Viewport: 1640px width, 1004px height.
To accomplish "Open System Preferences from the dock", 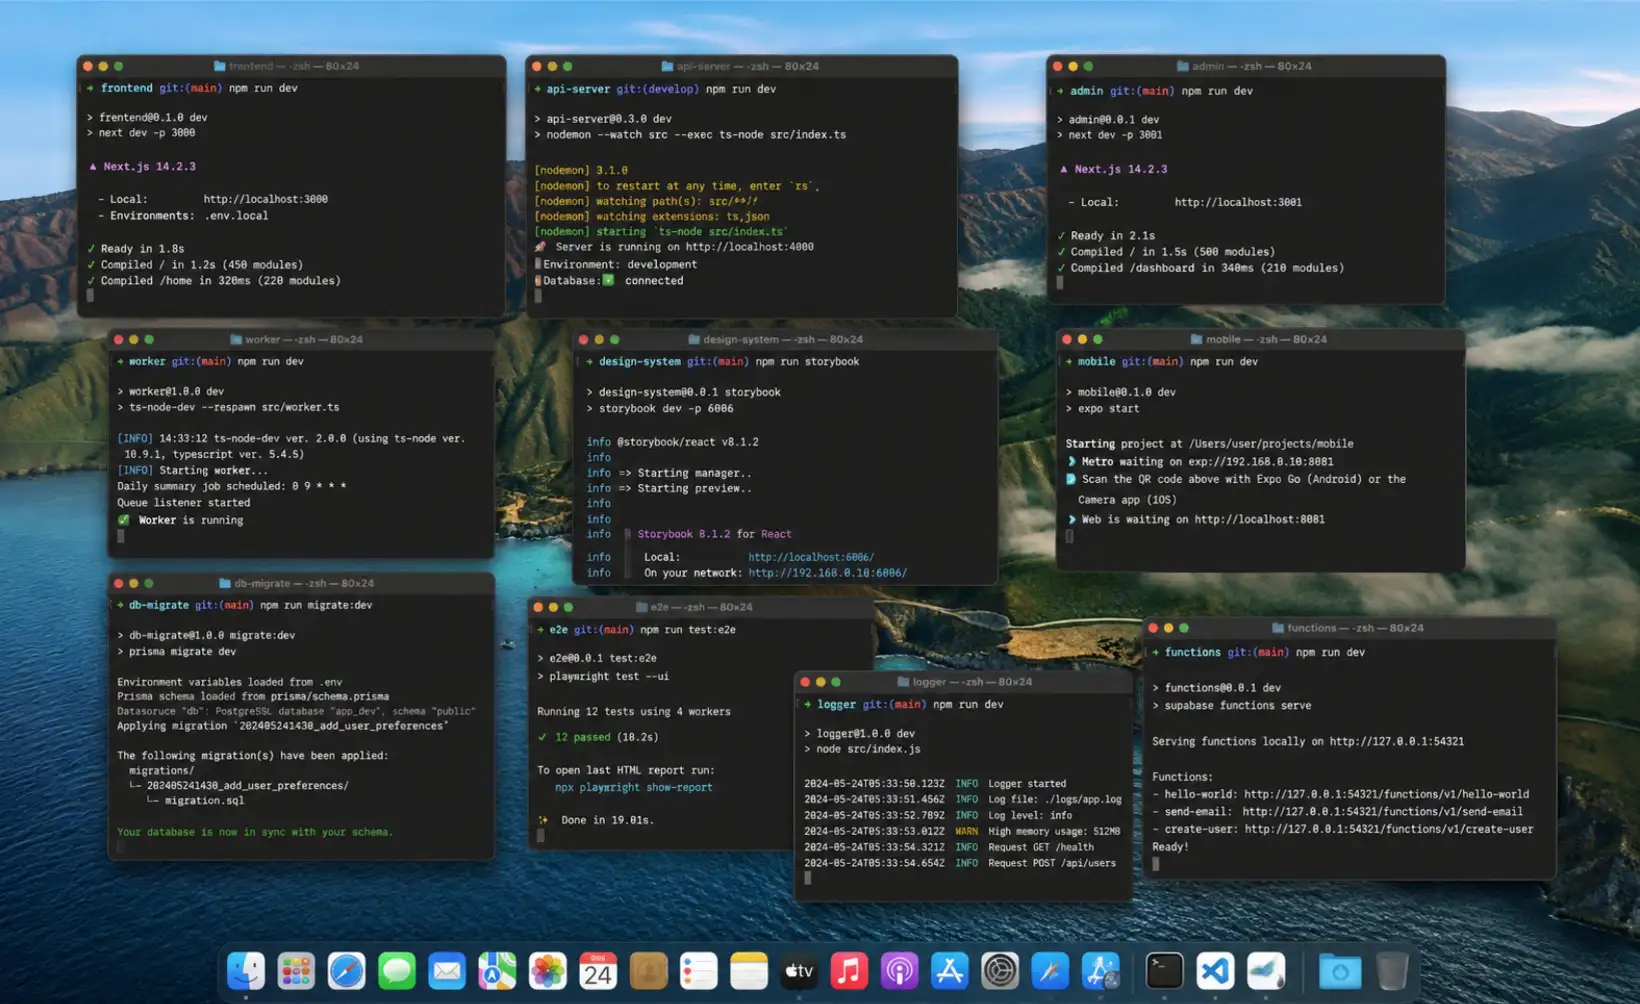I will 1000,971.
